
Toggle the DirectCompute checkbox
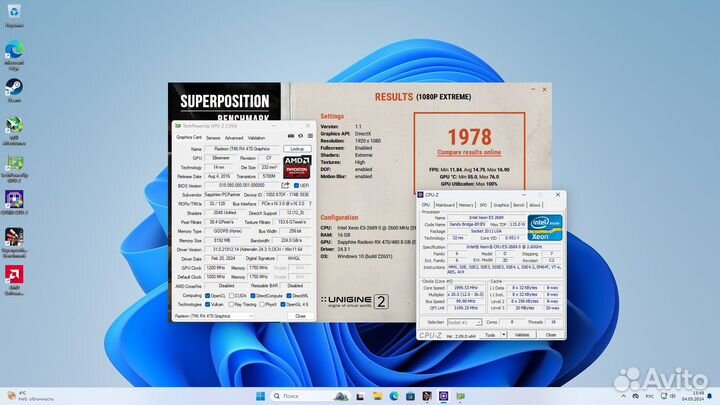[x=253, y=296]
